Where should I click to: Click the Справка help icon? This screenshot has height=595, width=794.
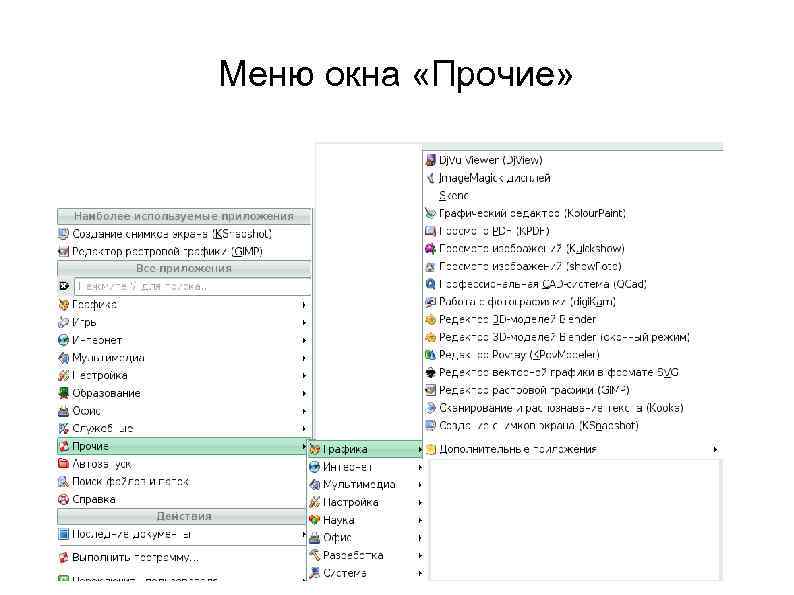click(63, 500)
